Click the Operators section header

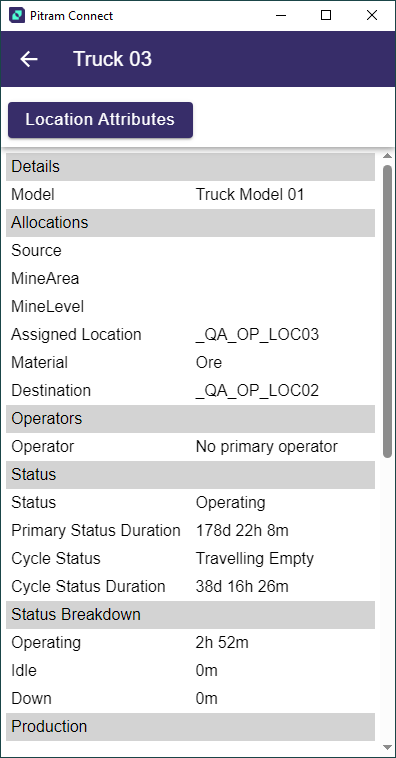pyautogui.click(x=191, y=419)
